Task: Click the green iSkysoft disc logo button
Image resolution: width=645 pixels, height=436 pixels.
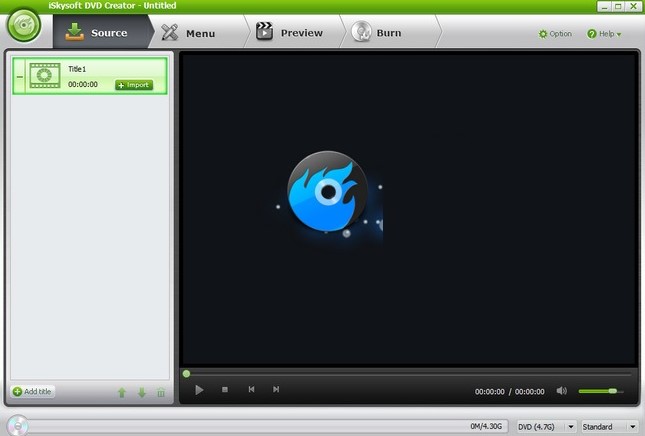Action: tap(24, 25)
